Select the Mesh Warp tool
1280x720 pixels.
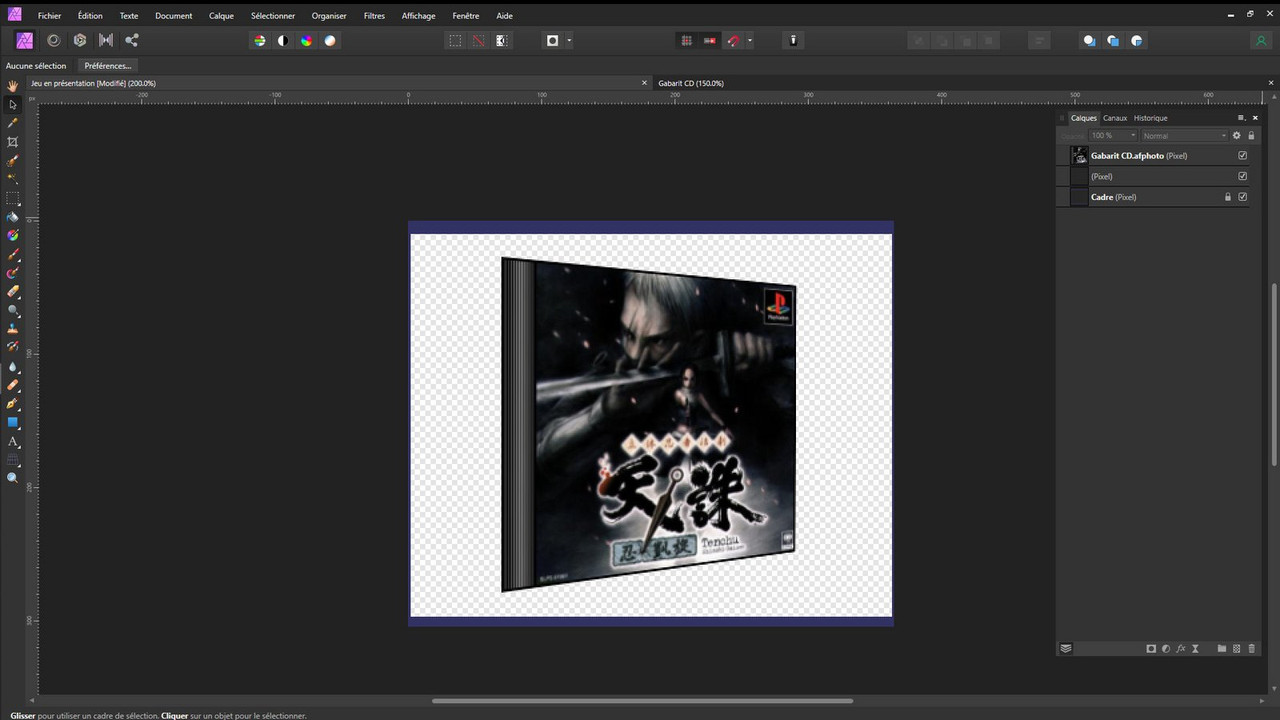pos(13,460)
